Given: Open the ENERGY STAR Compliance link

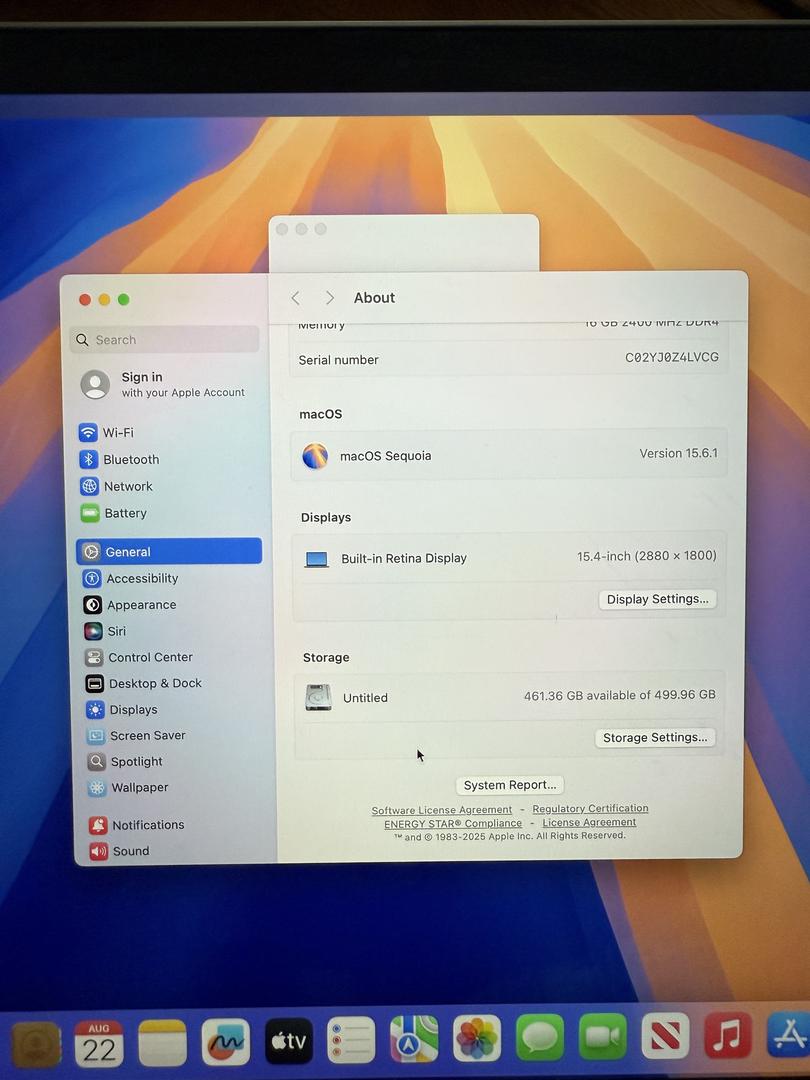Looking at the screenshot, I should click(453, 824).
